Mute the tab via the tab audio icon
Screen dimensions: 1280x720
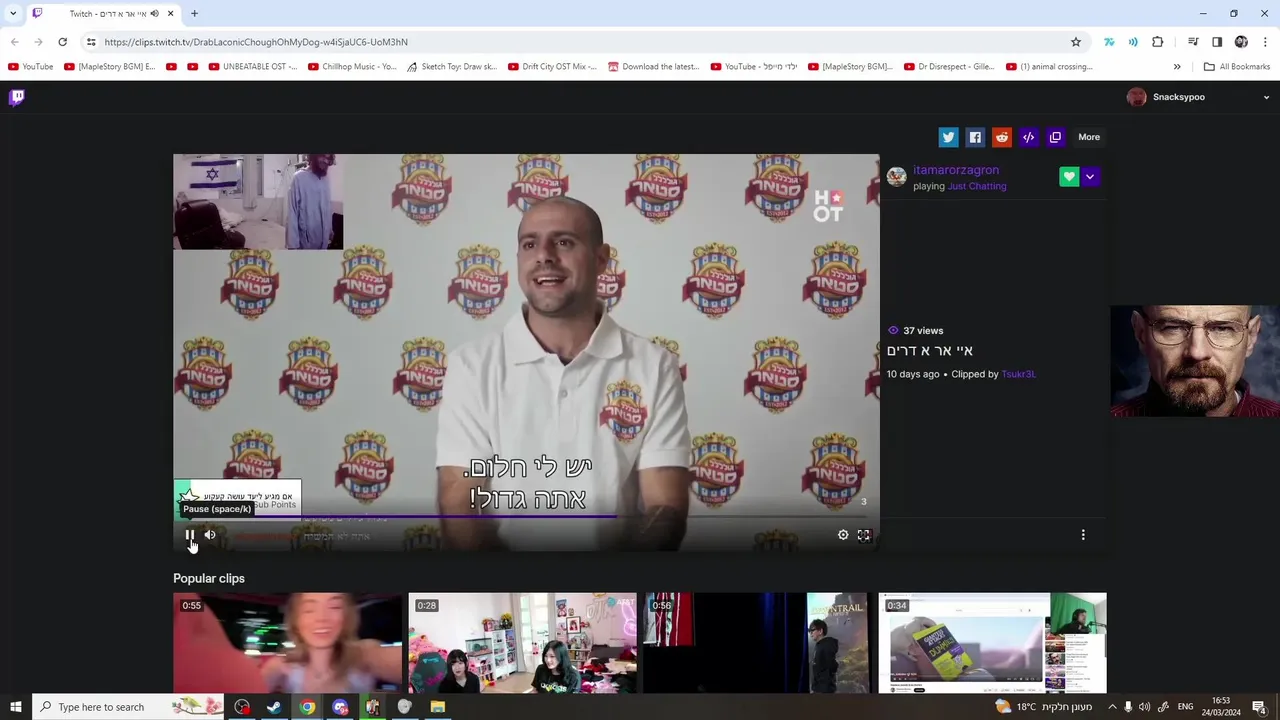(154, 14)
